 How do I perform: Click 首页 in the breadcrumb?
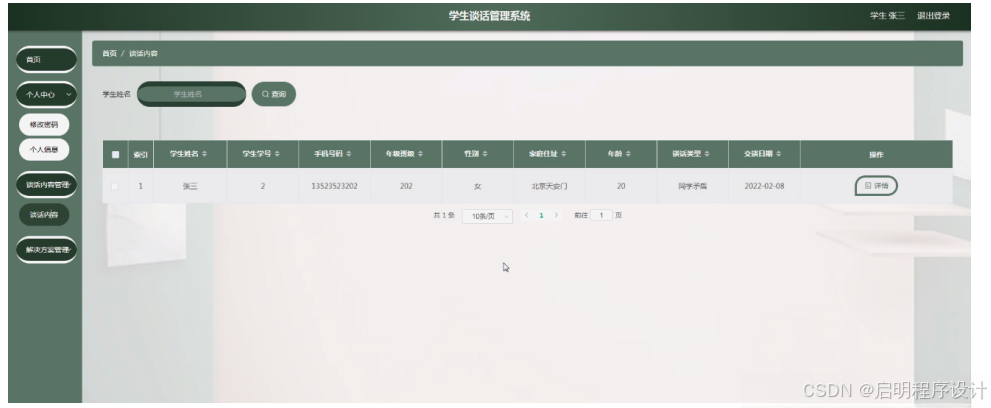tap(109, 54)
